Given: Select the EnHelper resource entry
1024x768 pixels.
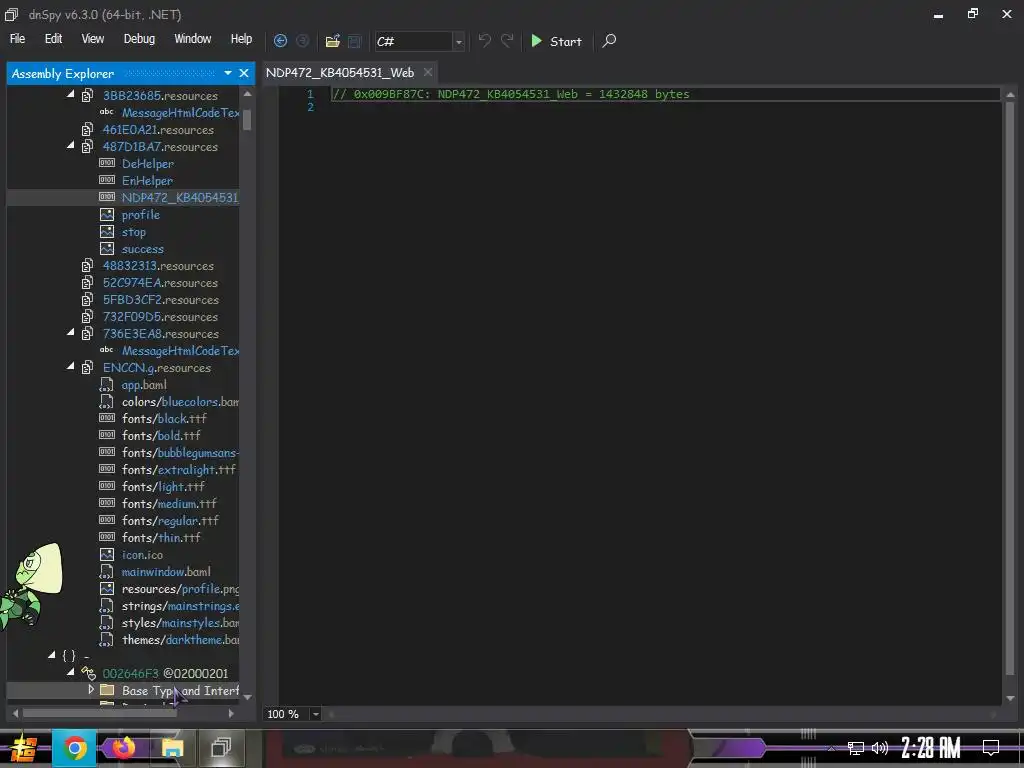Looking at the screenshot, I should [x=147, y=181].
